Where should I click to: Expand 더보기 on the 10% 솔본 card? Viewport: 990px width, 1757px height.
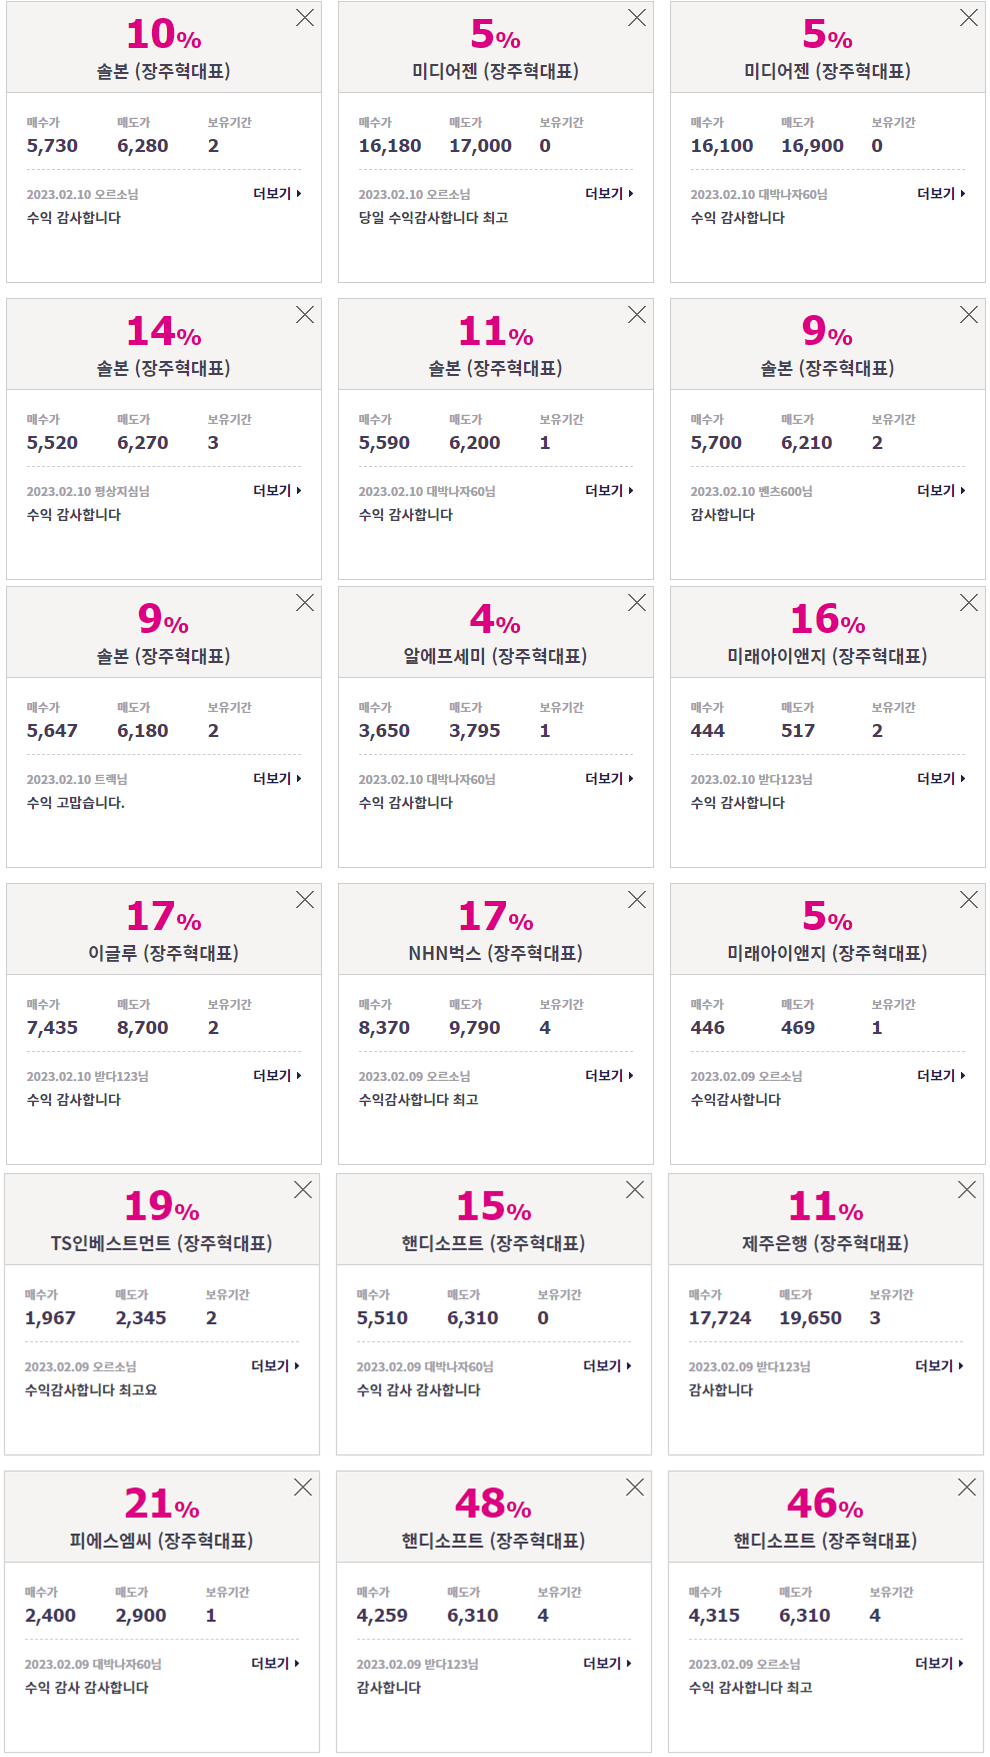point(277,194)
